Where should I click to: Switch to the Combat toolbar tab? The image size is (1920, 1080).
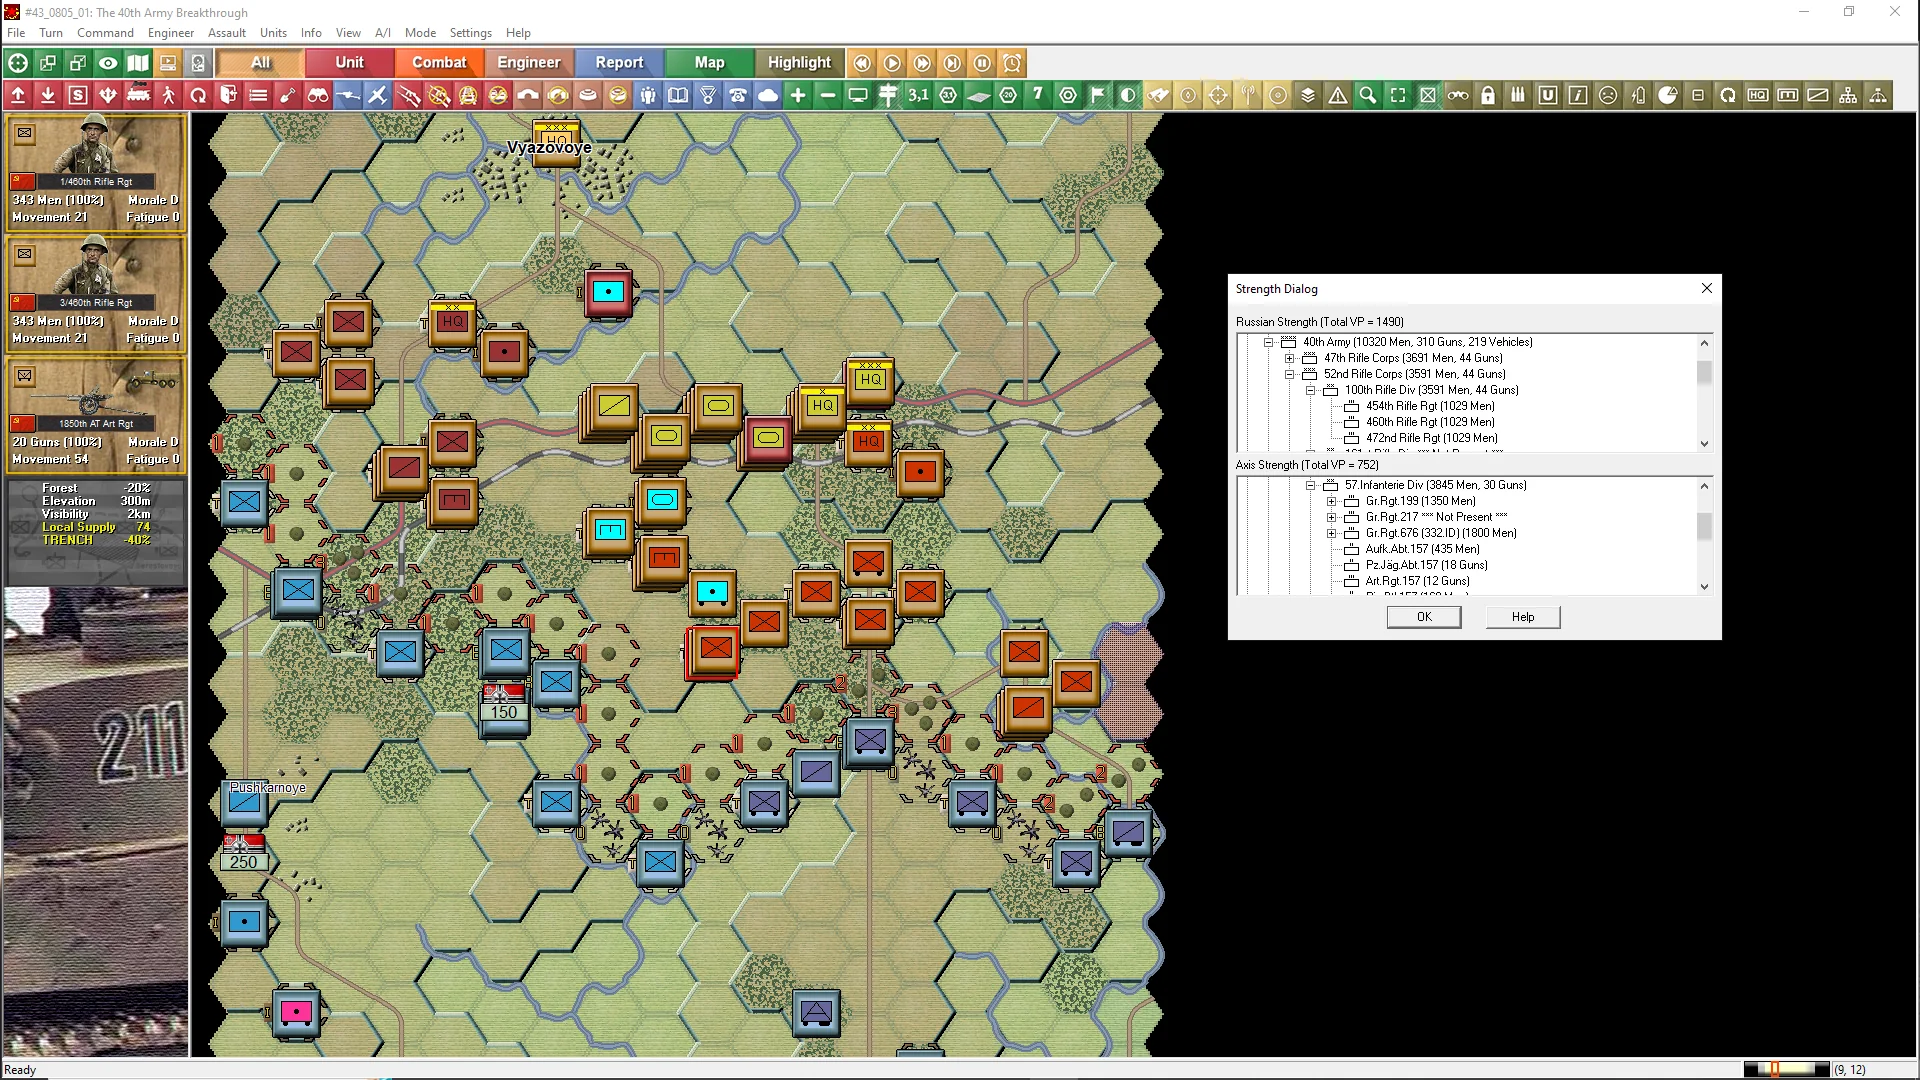(439, 62)
